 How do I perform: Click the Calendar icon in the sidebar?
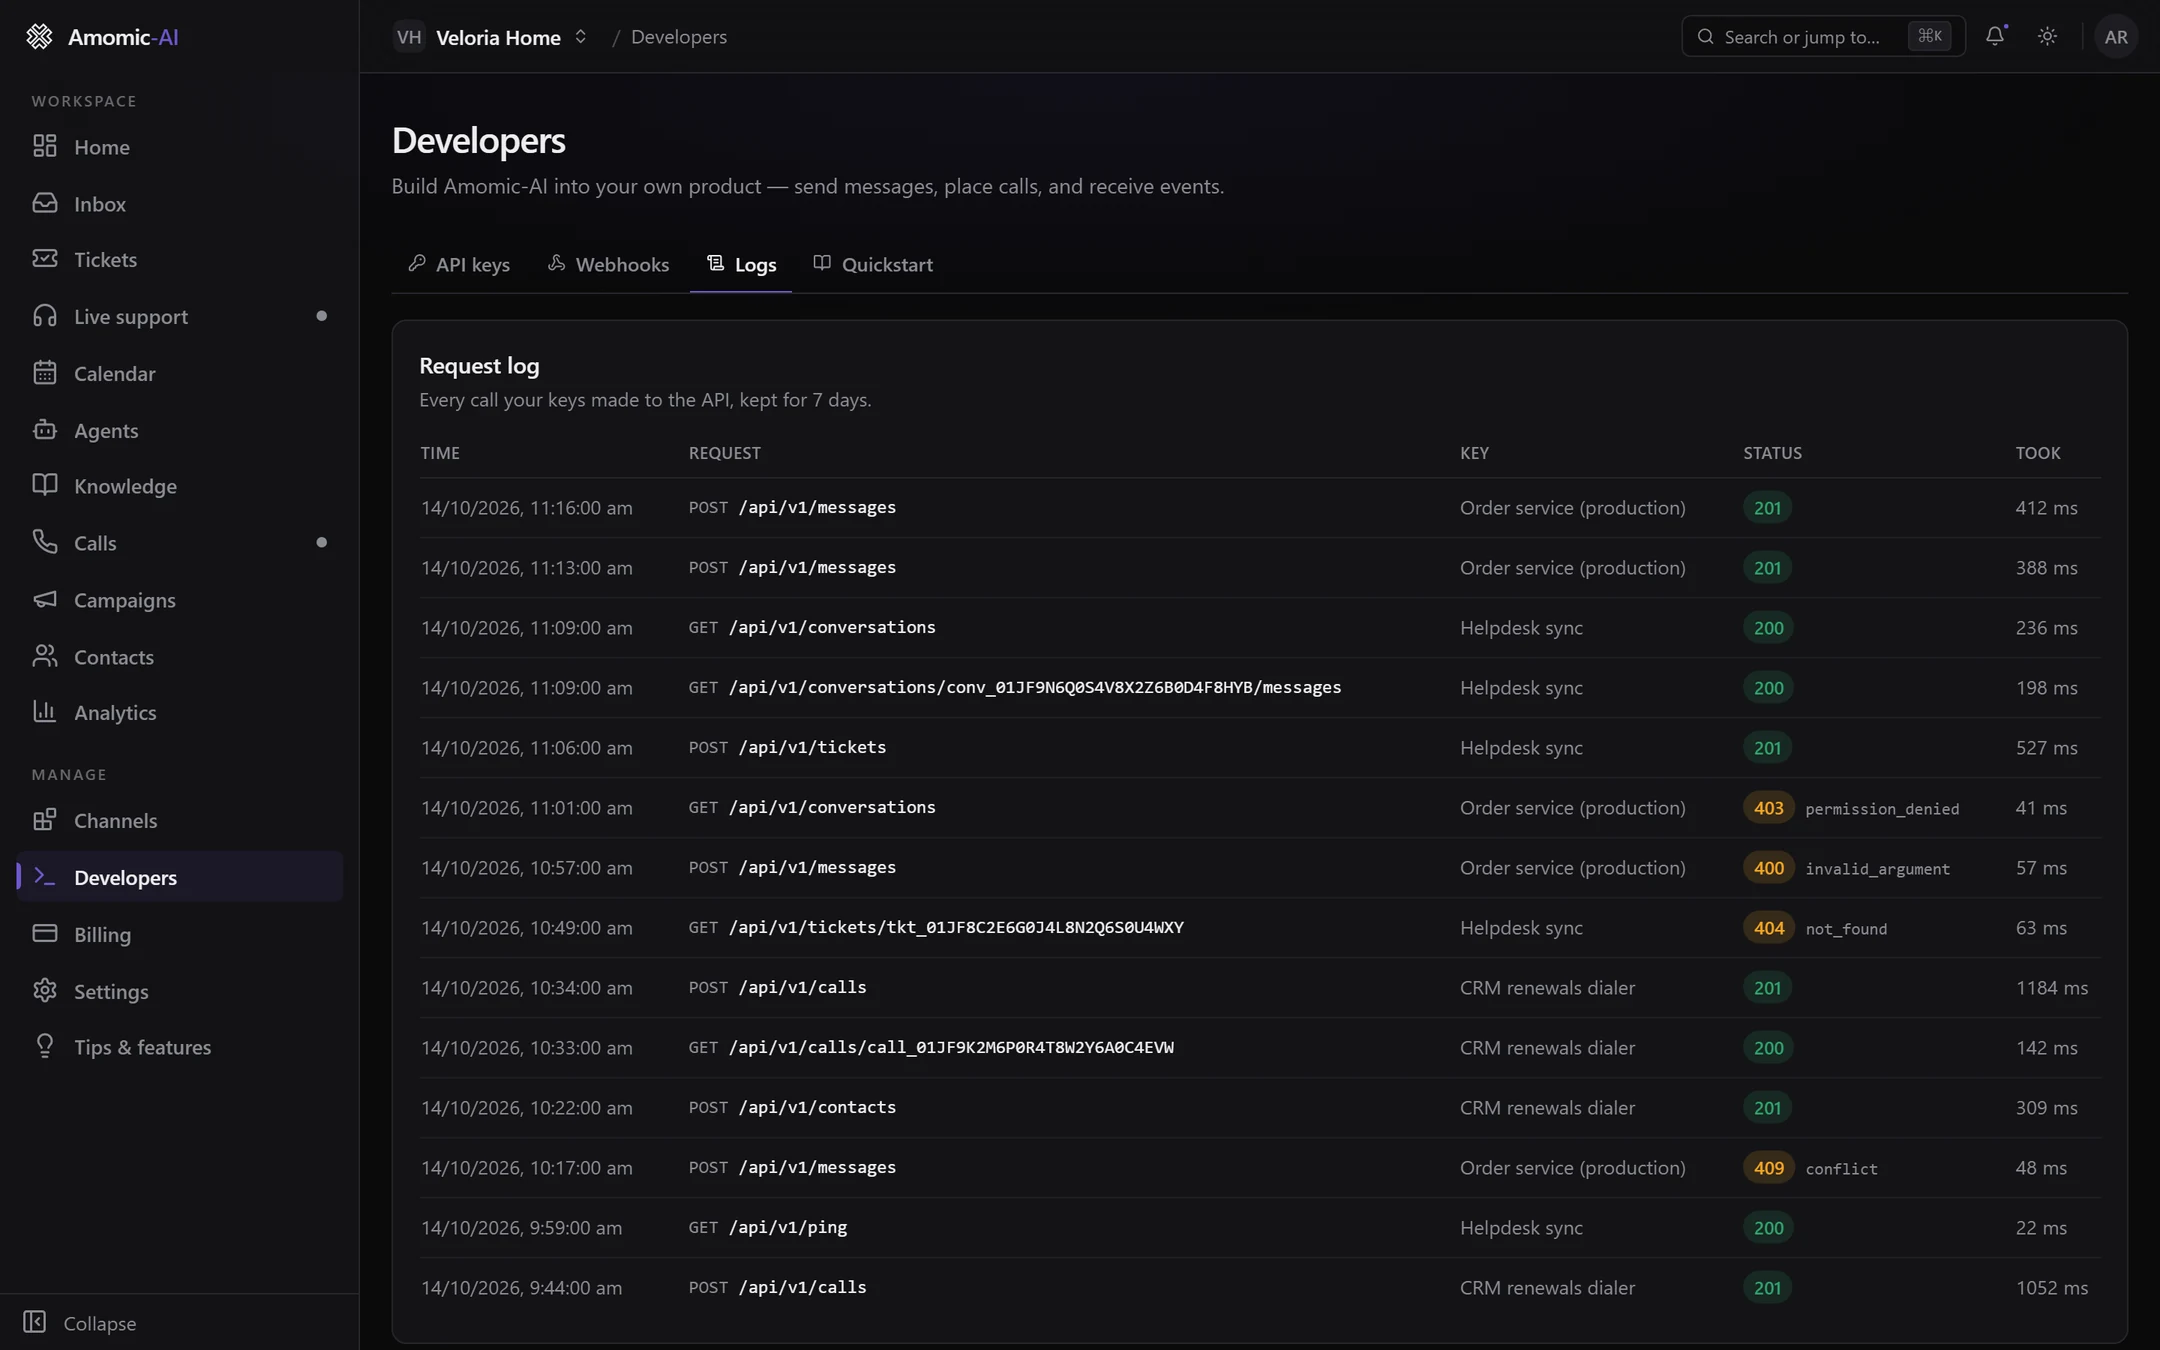pos(45,373)
